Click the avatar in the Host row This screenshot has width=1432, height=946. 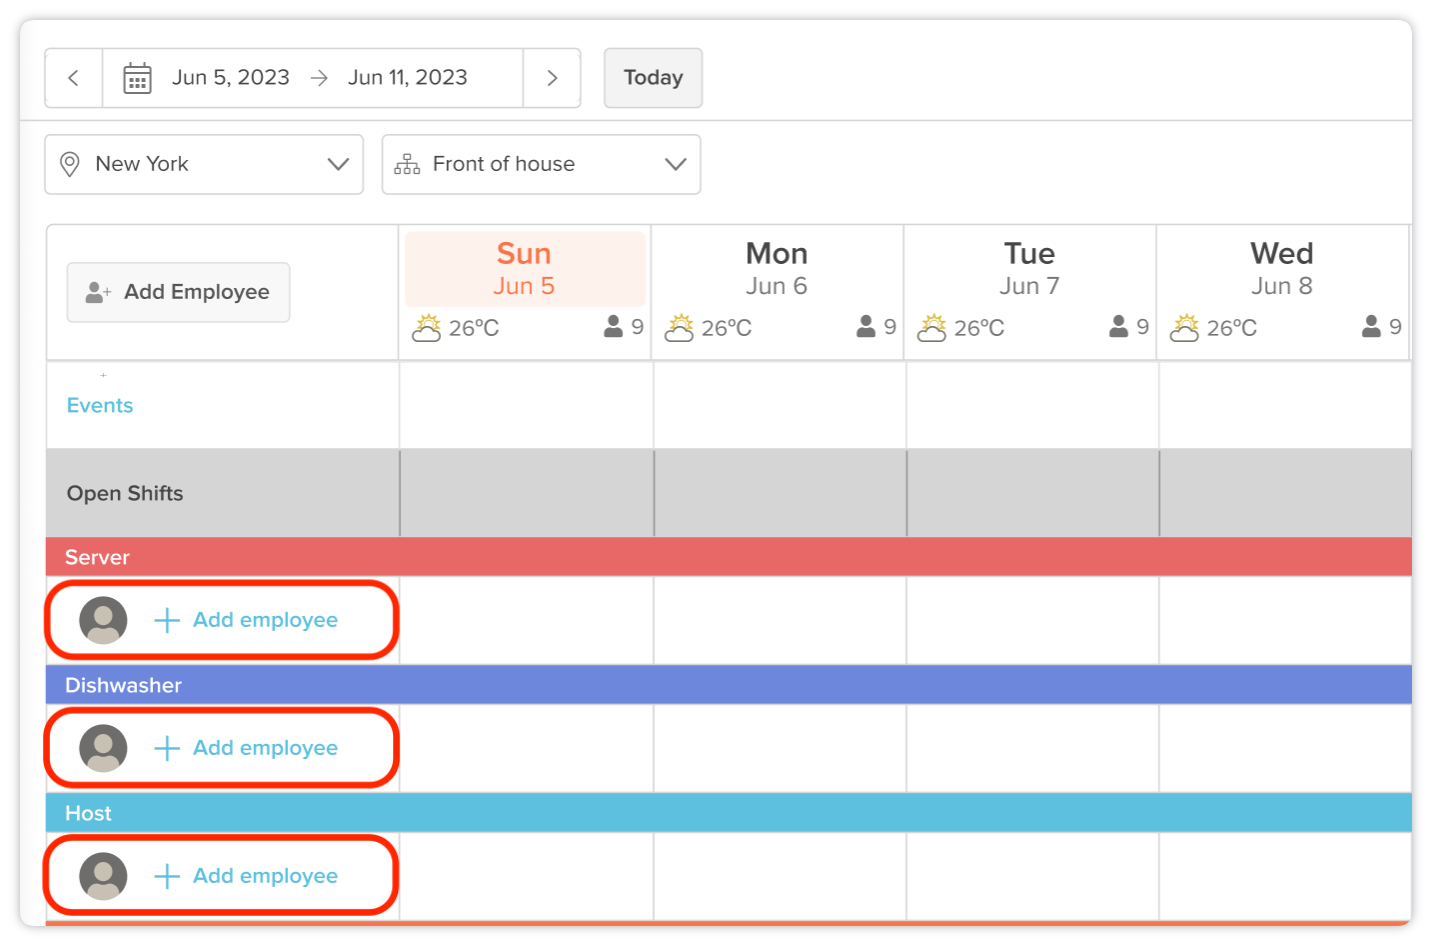click(x=103, y=876)
